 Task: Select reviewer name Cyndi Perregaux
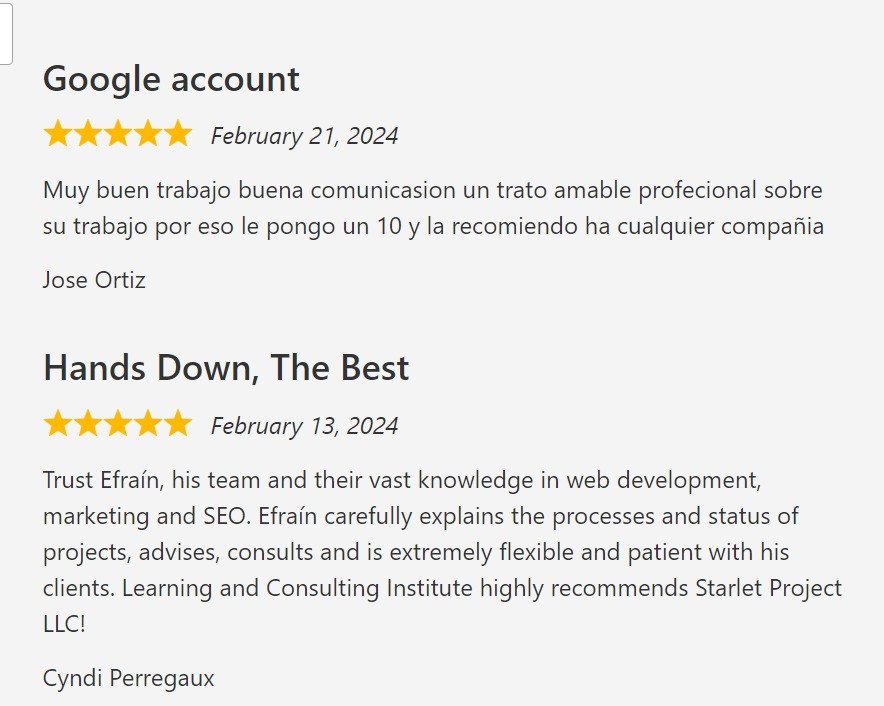tap(129, 678)
